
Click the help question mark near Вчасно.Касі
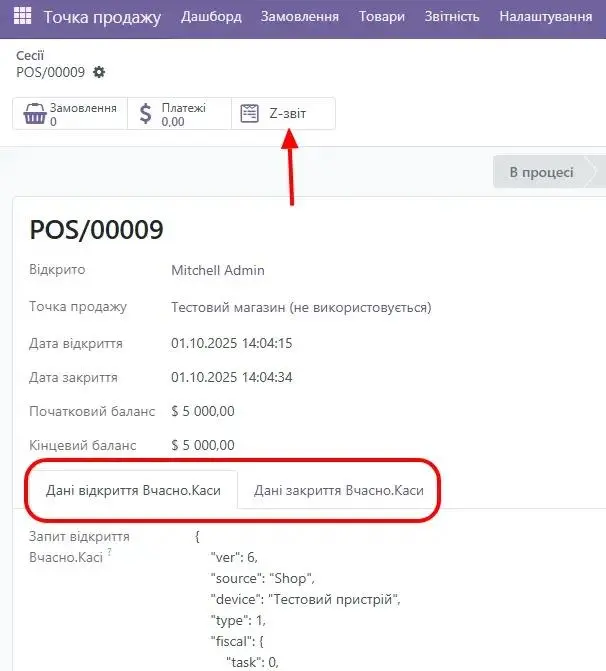pyautogui.click(x=109, y=553)
